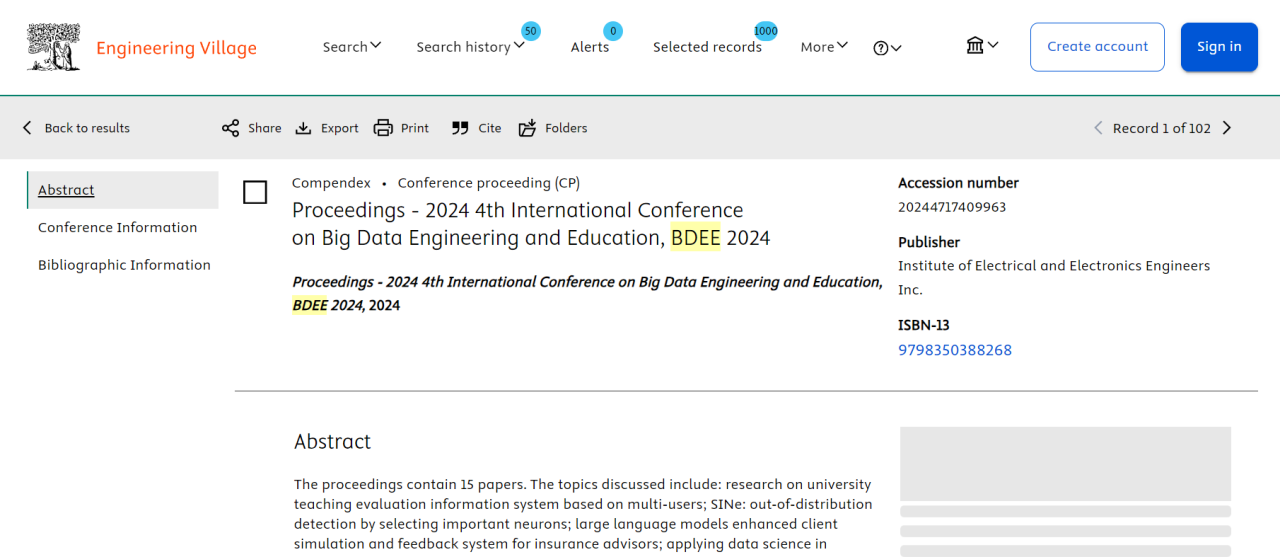Jump to Bibliographic Information section
This screenshot has height=557, width=1280.
coord(124,265)
